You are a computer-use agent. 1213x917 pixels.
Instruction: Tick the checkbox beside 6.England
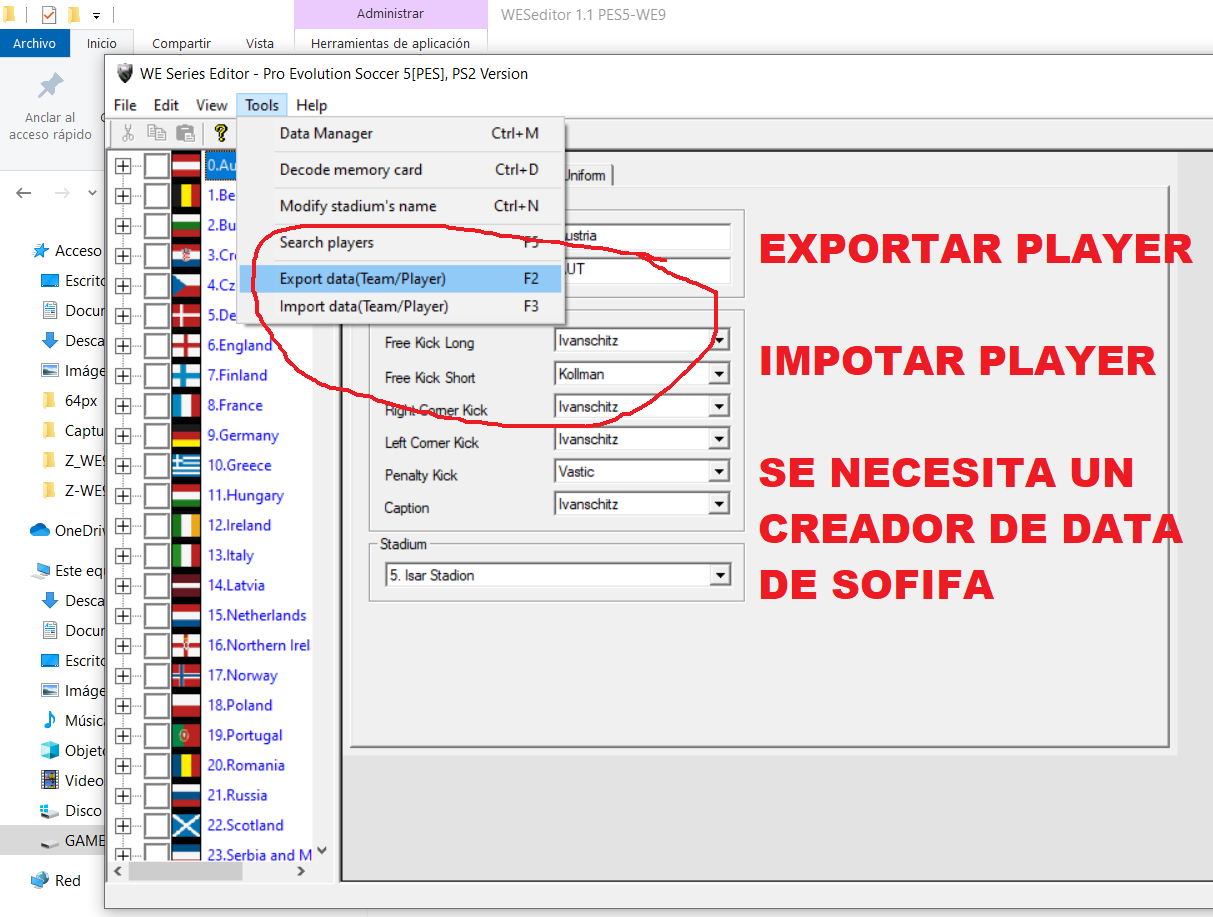point(156,345)
